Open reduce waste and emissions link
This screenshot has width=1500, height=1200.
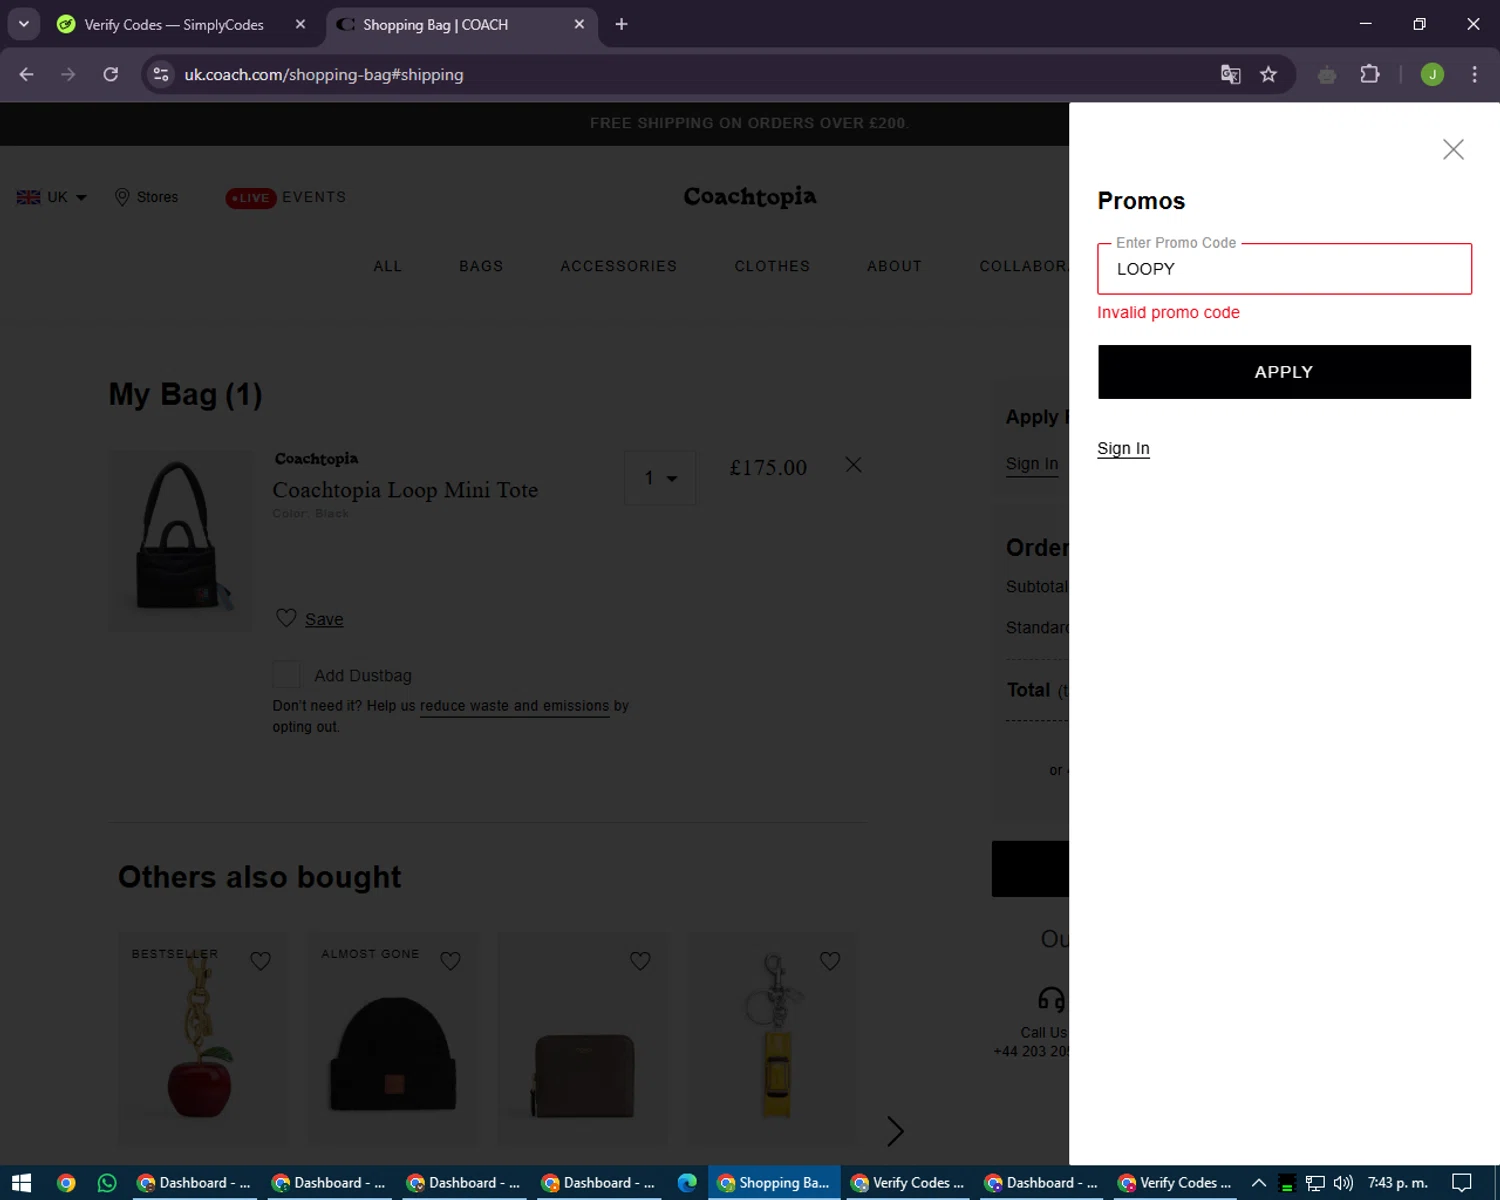514,706
